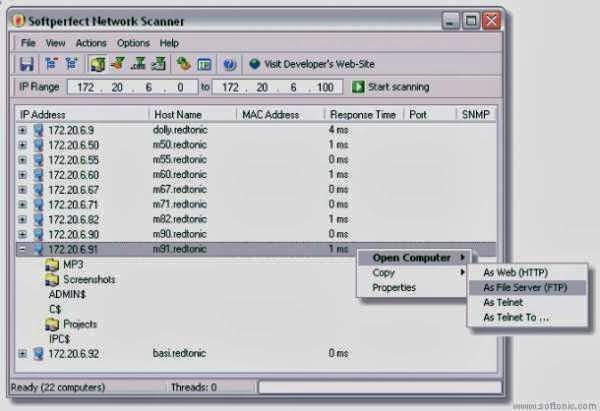The width and height of the screenshot is (600, 411).
Task: Click the Screenshots shared folder icon
Action: click(52, 279)
